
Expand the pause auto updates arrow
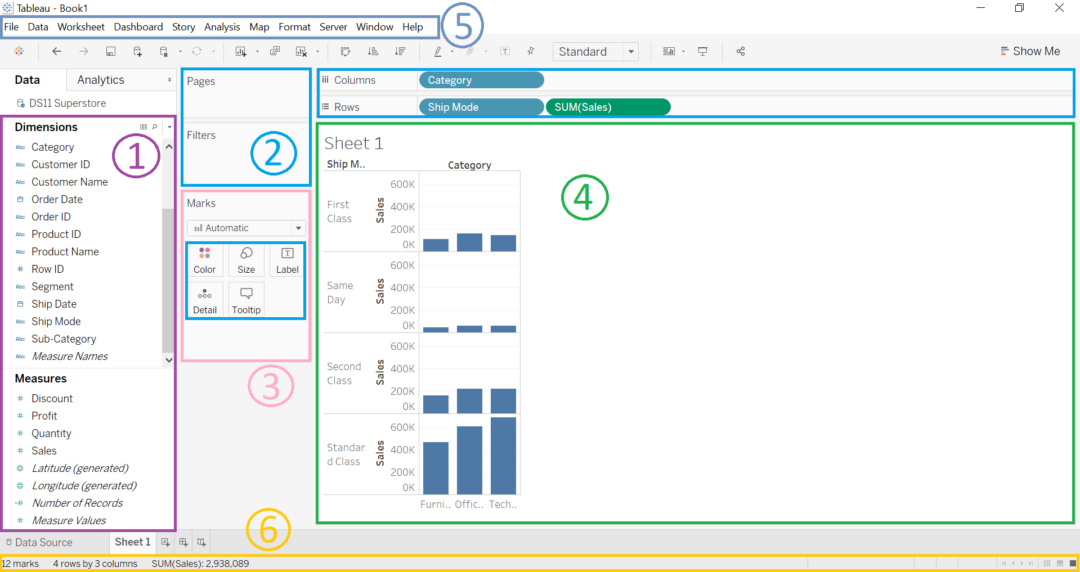[x=180, y=51]
